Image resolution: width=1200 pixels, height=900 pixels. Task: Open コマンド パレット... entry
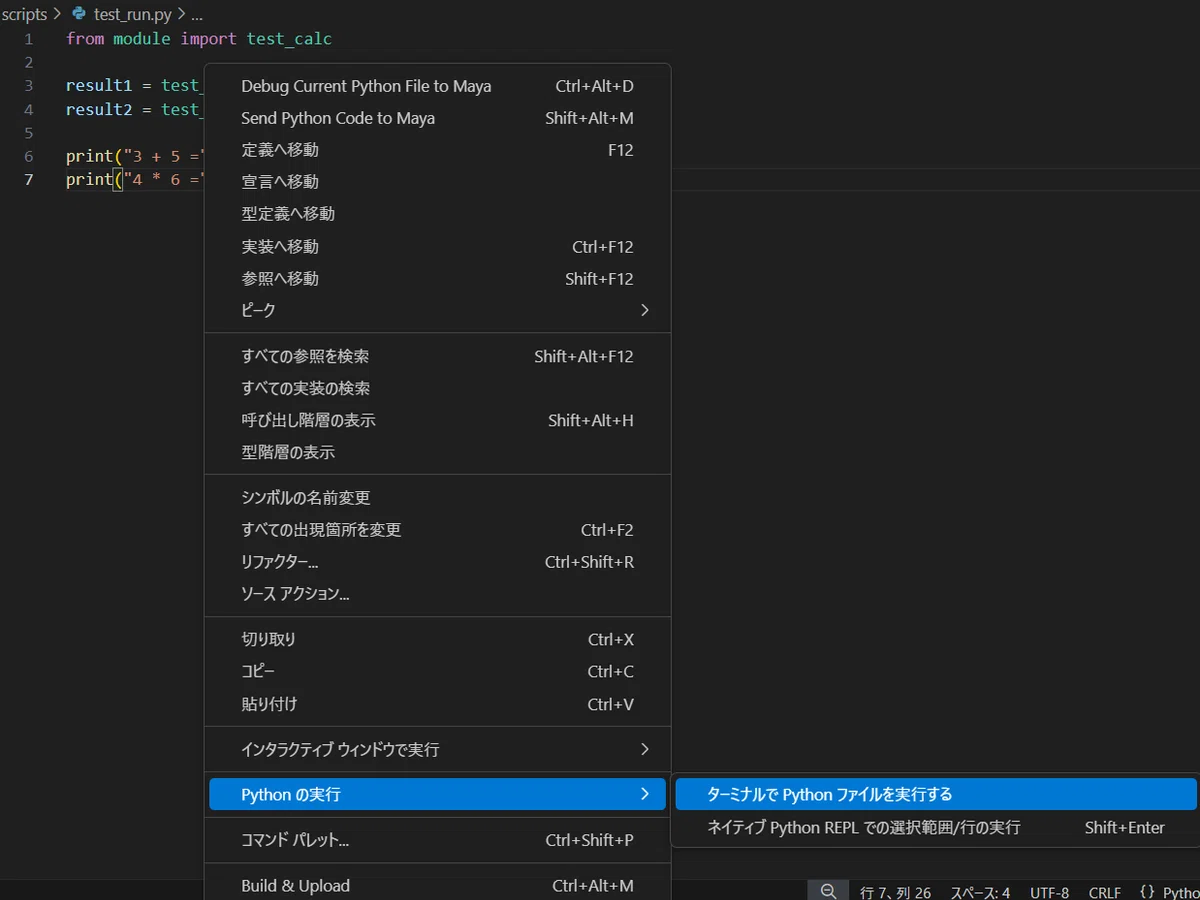pyautogui.click(x=437, y=840)
